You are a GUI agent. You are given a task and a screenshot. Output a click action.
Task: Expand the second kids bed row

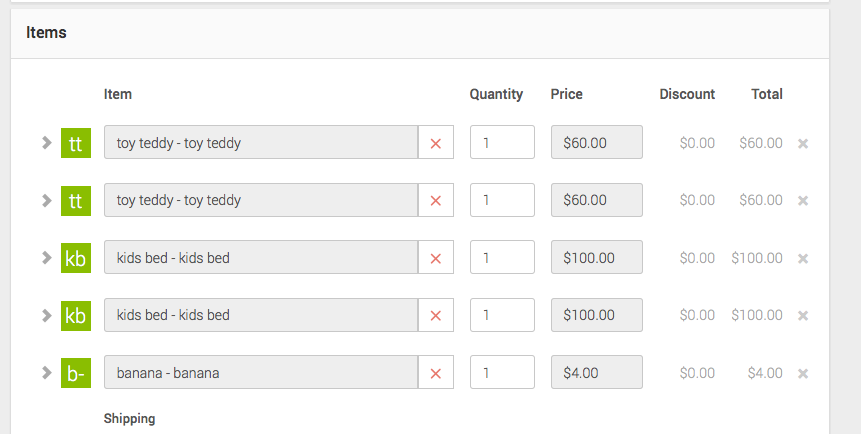pos(46,315)
